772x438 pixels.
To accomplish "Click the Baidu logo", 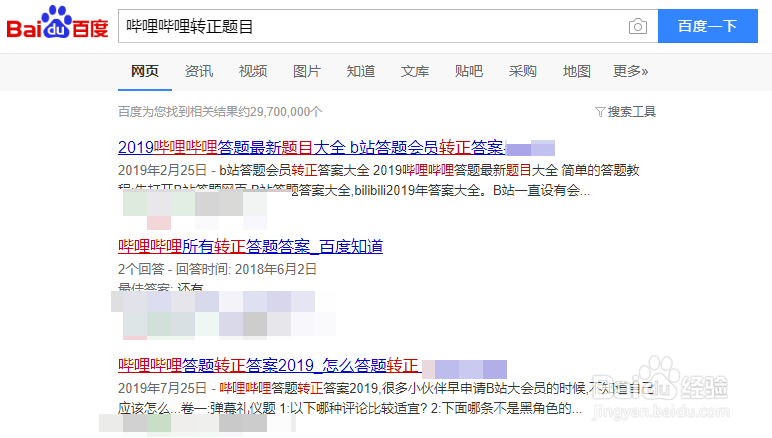I will tap(57, 23).
